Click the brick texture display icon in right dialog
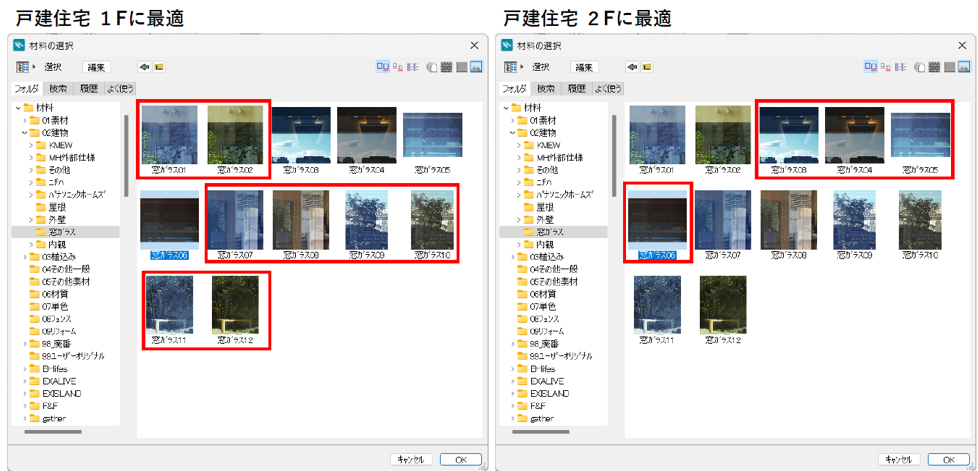 pos(934,67)
